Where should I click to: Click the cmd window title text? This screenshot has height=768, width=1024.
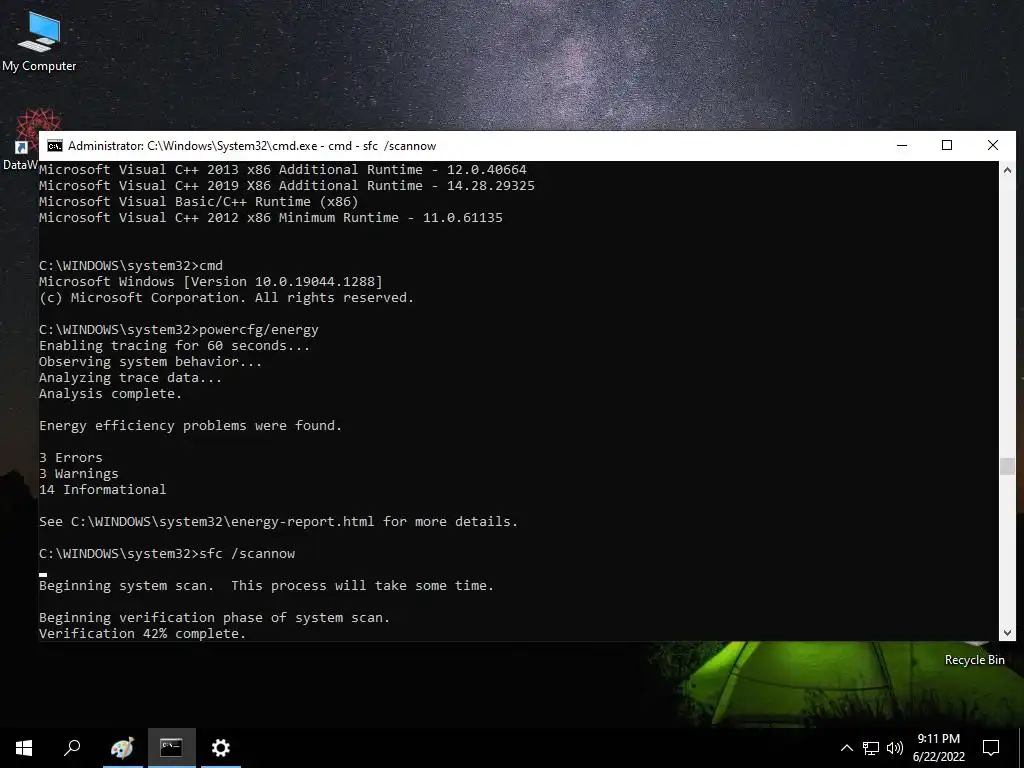[252, 146]
